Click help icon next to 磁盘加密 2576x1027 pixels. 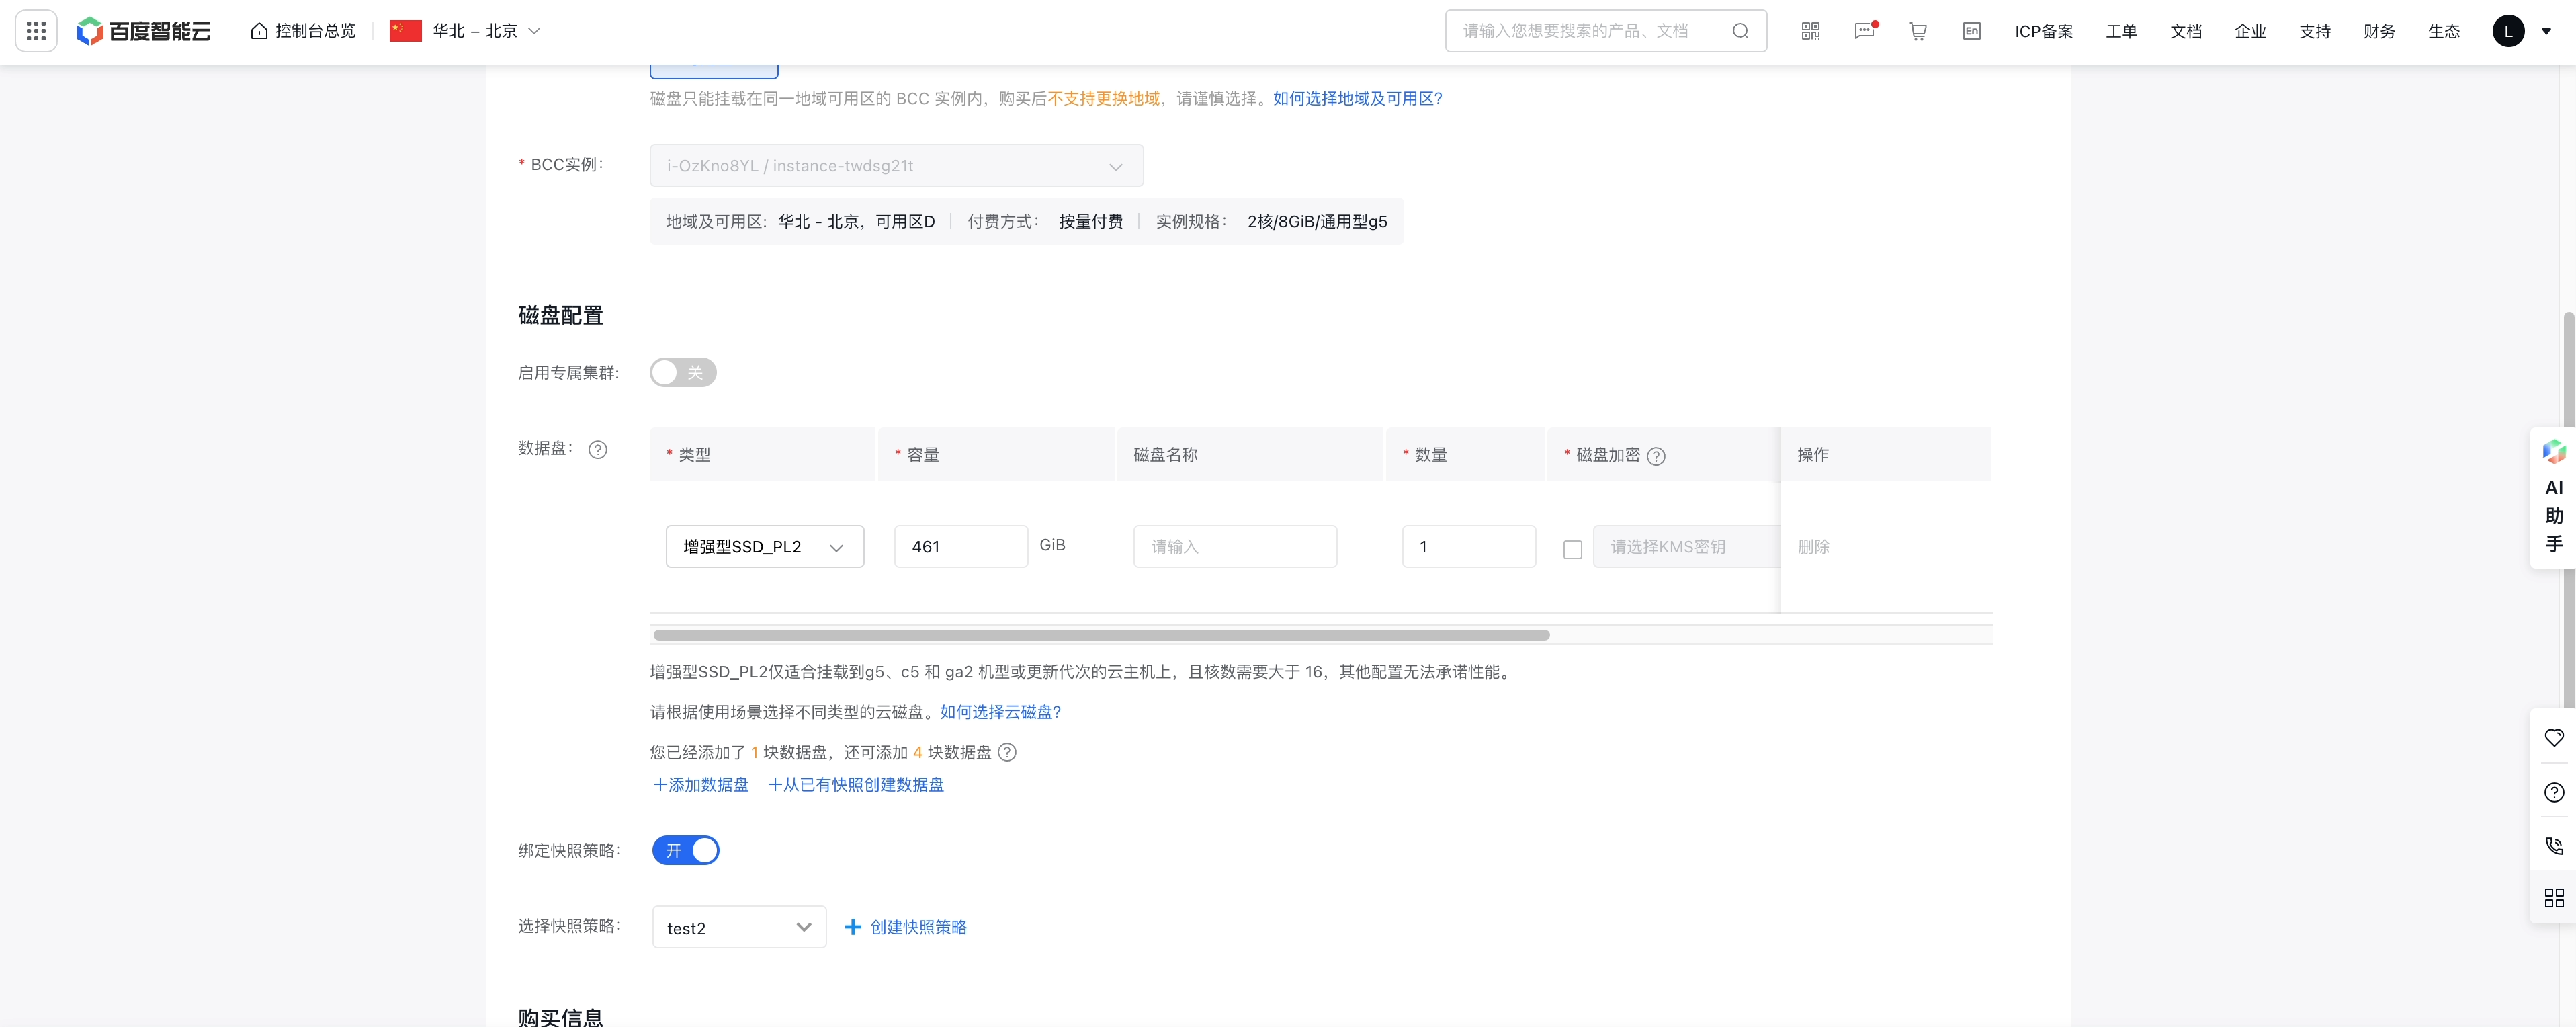click(x=1656, y=456)
